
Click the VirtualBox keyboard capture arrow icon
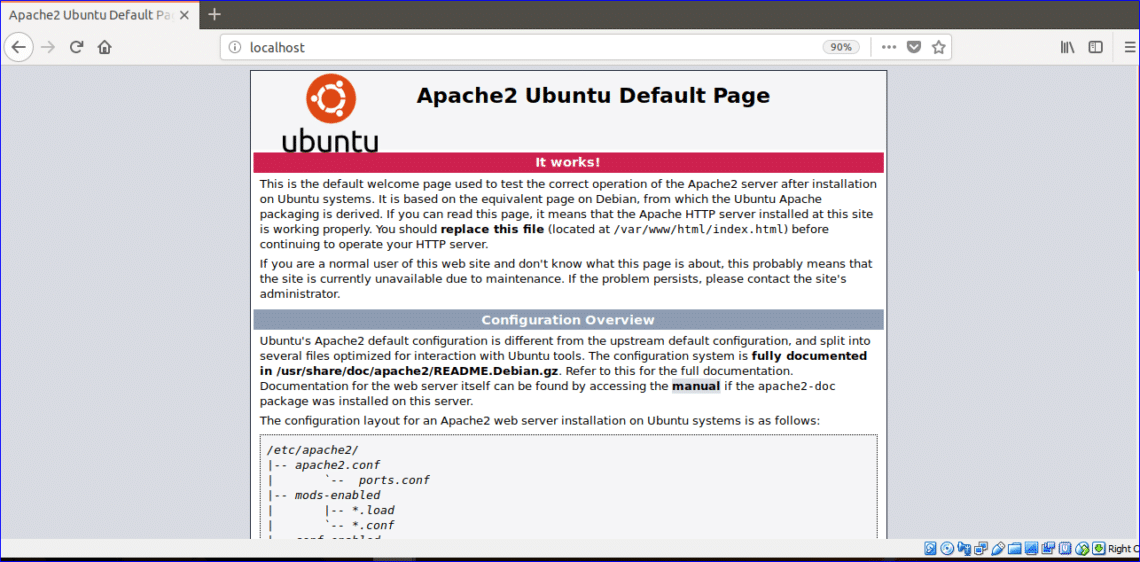(1099, 548)
